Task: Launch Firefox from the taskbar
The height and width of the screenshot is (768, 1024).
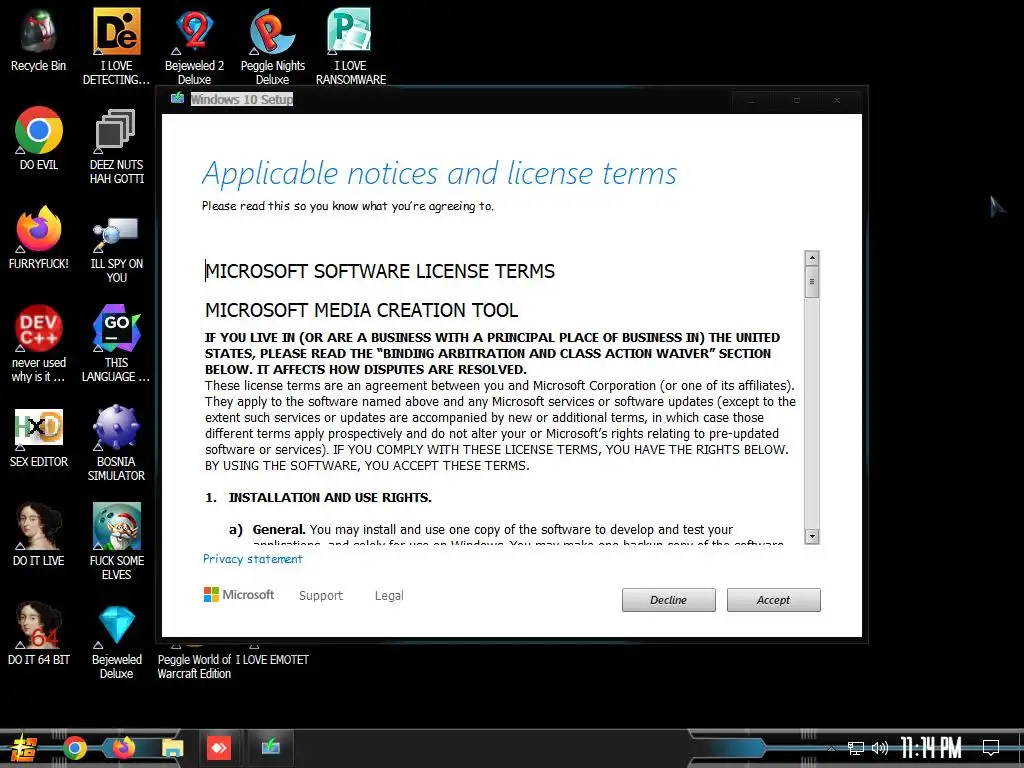Action: pyautogui.click(x=123, y=748)
